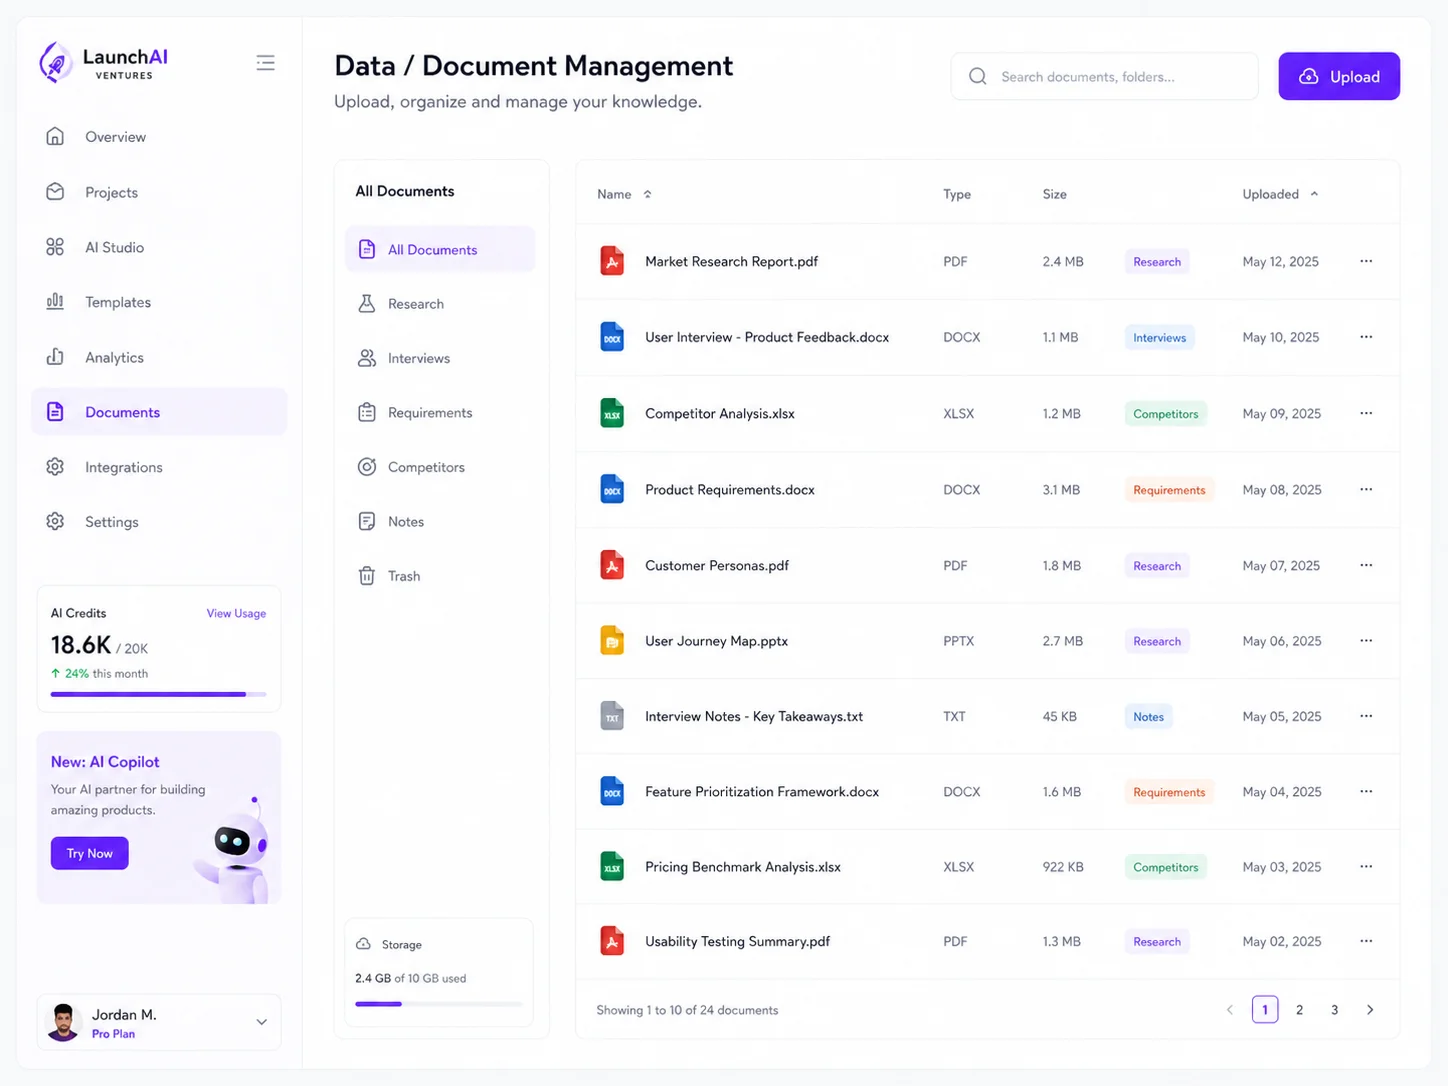Click the Templates chart icon
Image resolution: width=1448 pixels, height=1086 pixels.
[55, 301]
